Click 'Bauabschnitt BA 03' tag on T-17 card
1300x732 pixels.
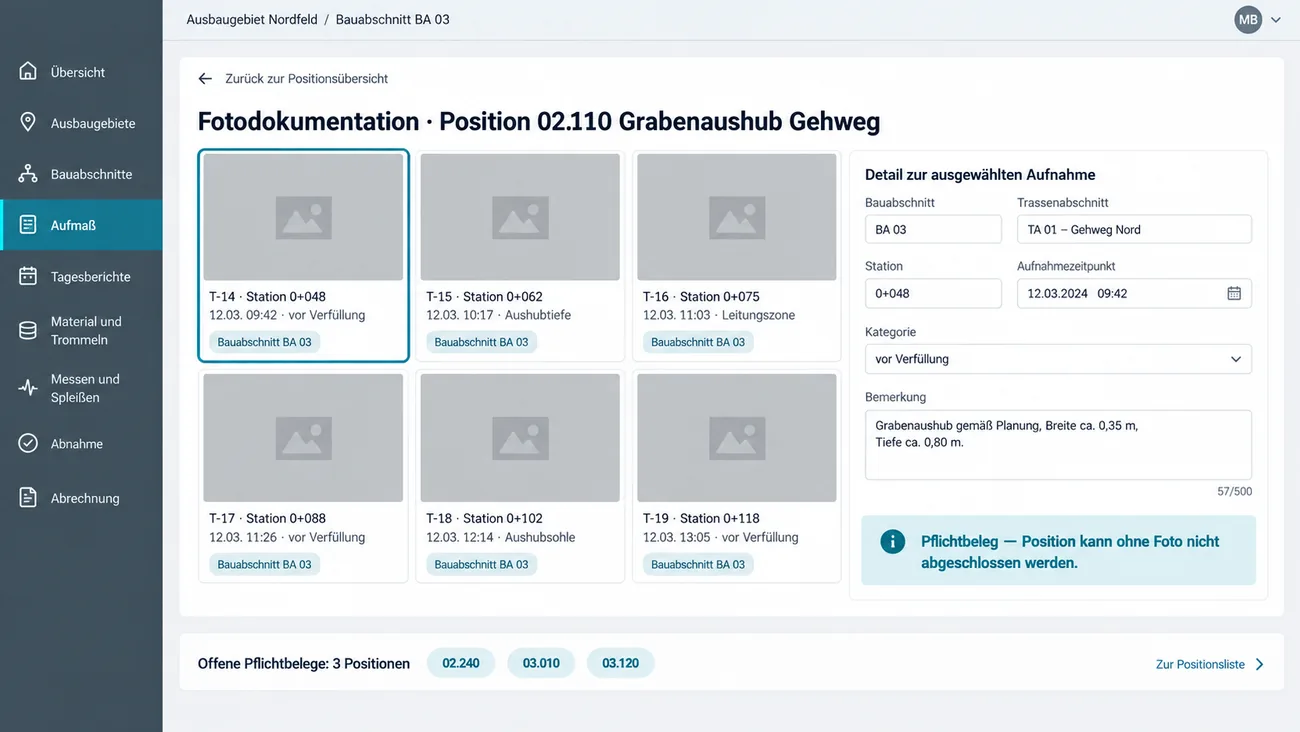click(265, 564)
